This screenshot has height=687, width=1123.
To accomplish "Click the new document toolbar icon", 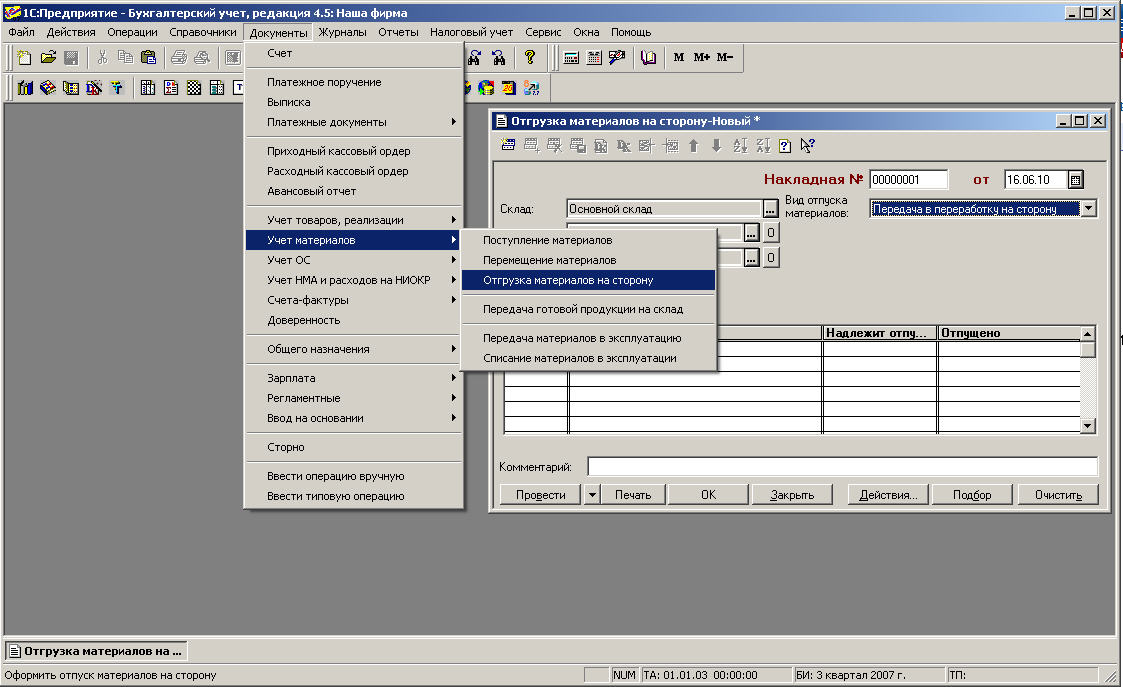I will pos(24,58).
